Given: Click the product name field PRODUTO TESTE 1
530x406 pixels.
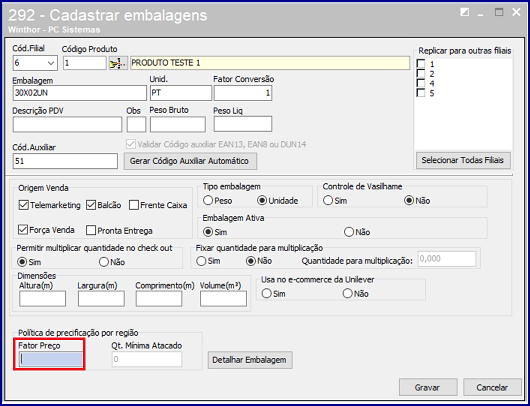Looking at the screenshot, I should click(270, 63).
